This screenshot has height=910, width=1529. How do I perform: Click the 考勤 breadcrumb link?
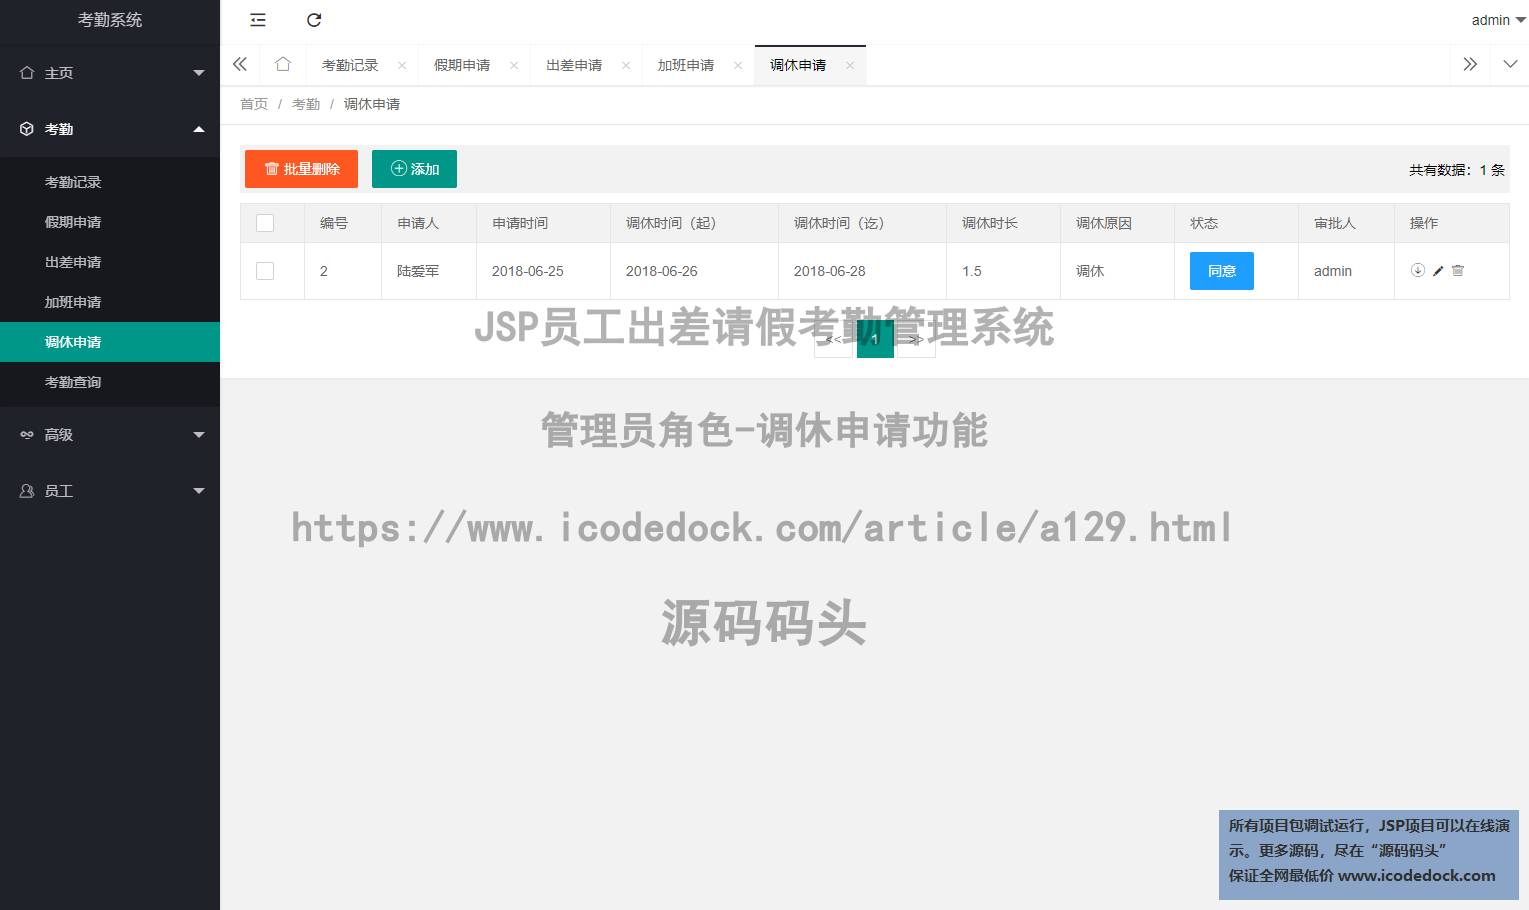306,104
